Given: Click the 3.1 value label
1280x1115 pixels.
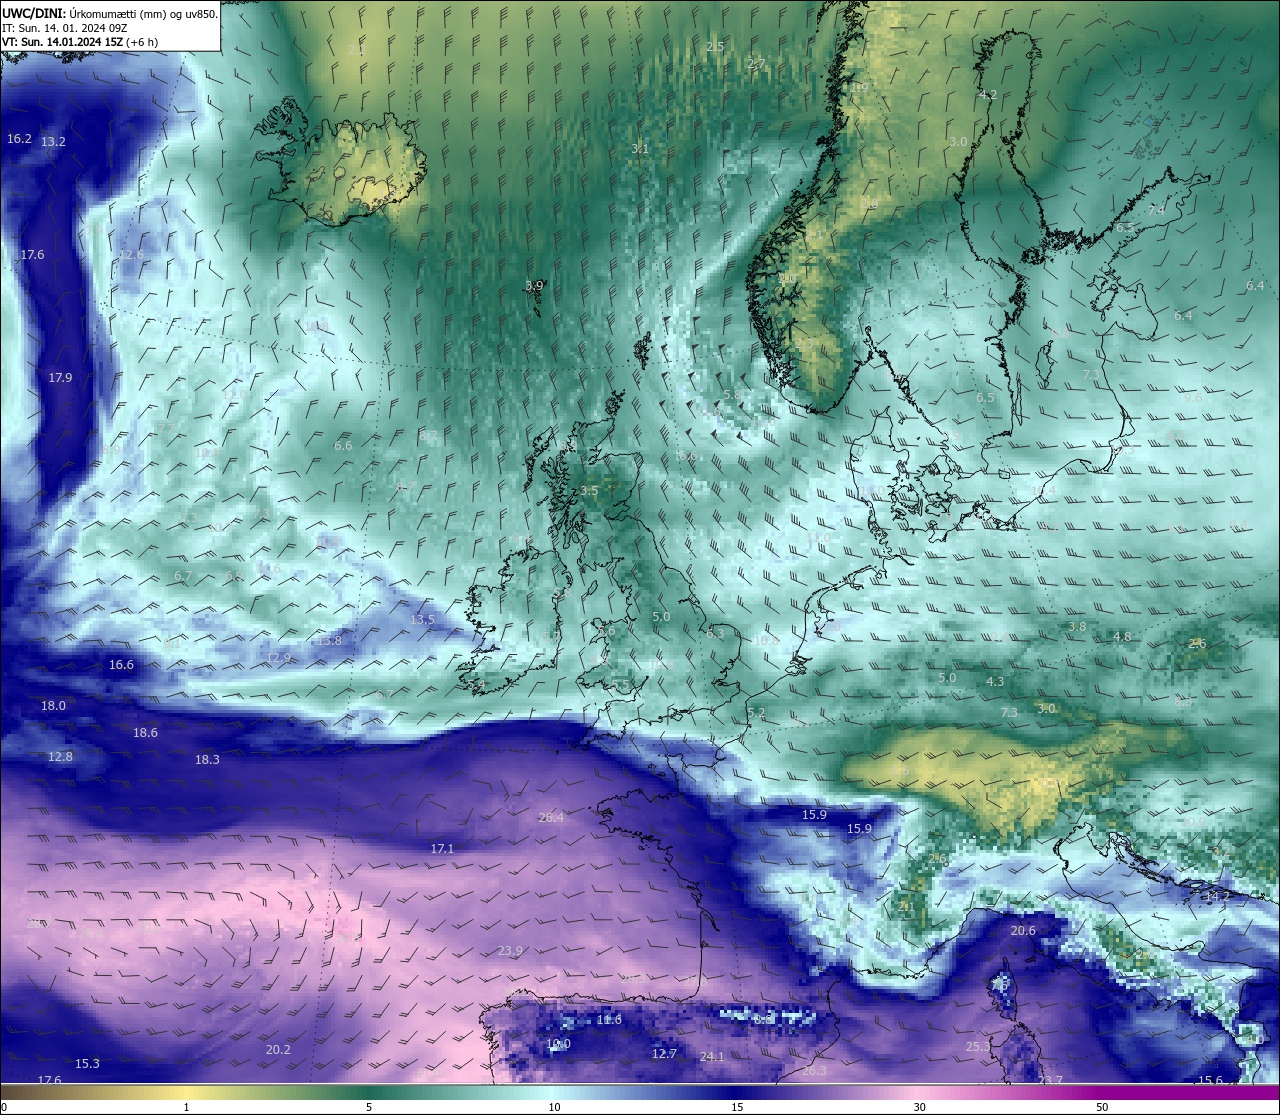Looking at the screenshot, I should pyautogui.click(x=640, y=149).
